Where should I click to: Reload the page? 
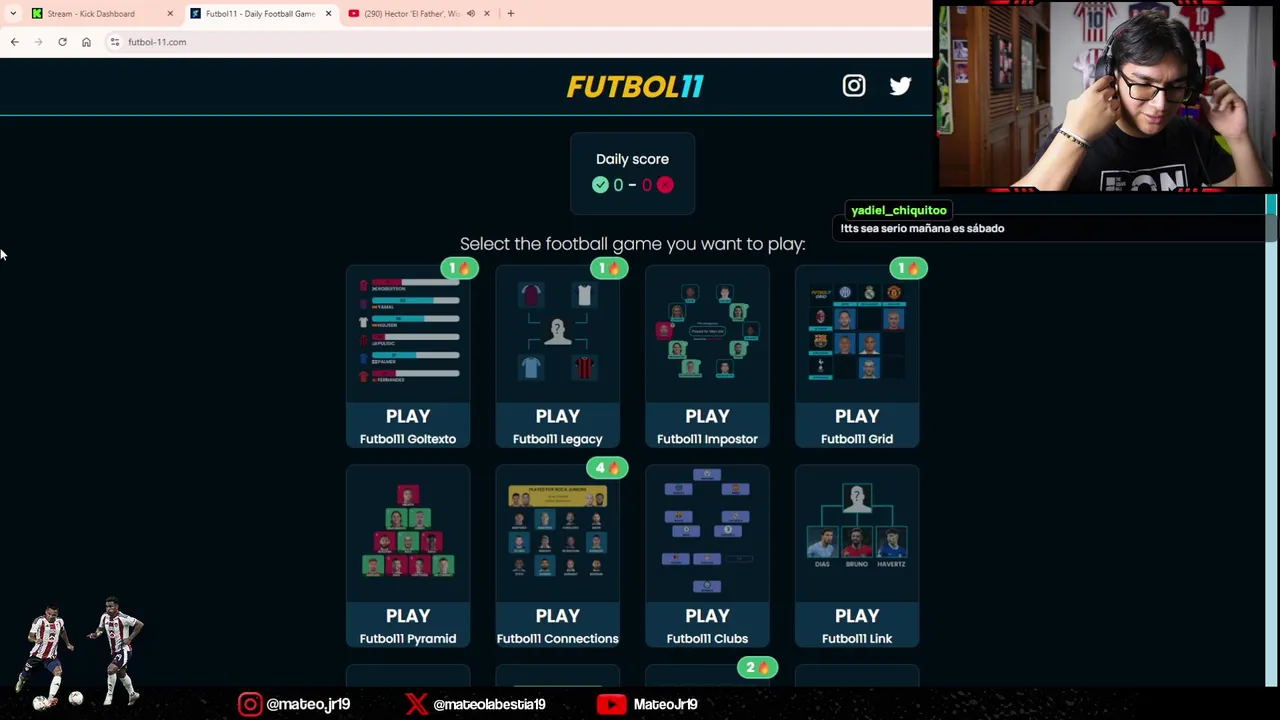point(62,42)
